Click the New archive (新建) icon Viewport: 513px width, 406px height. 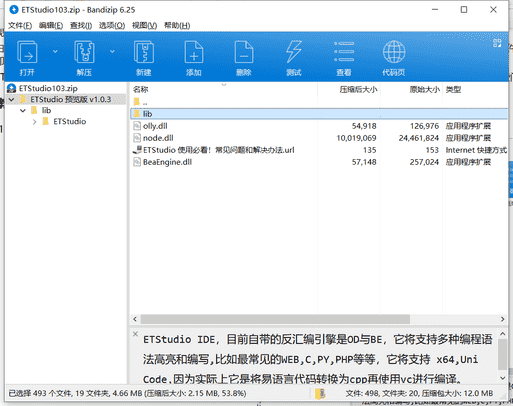(x=144, y=52)
